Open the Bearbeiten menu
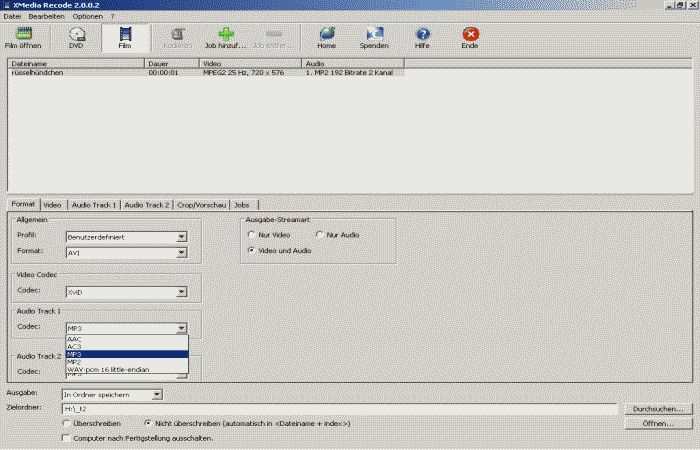This screenshot has height=450, width=700. pos(49,17)
